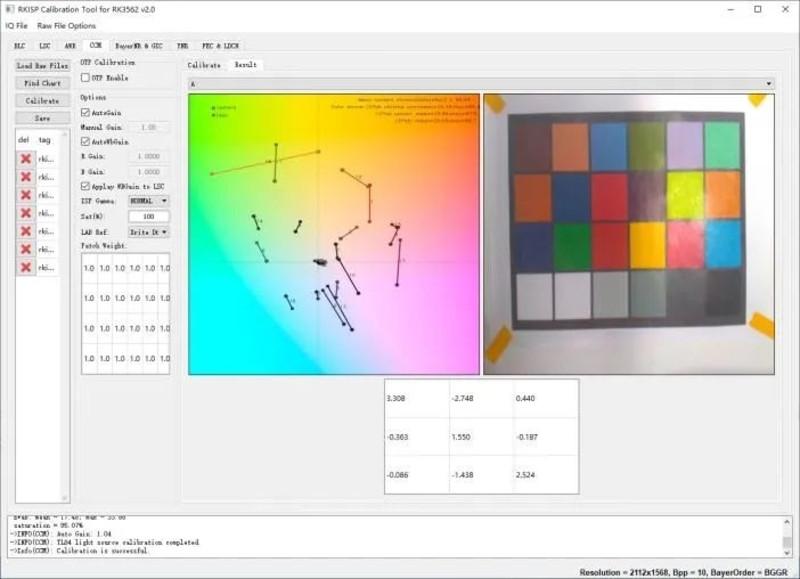Switch to the FEC & LDCH tab
Viewport: 800px width, 579px height.
coord(220,46)
